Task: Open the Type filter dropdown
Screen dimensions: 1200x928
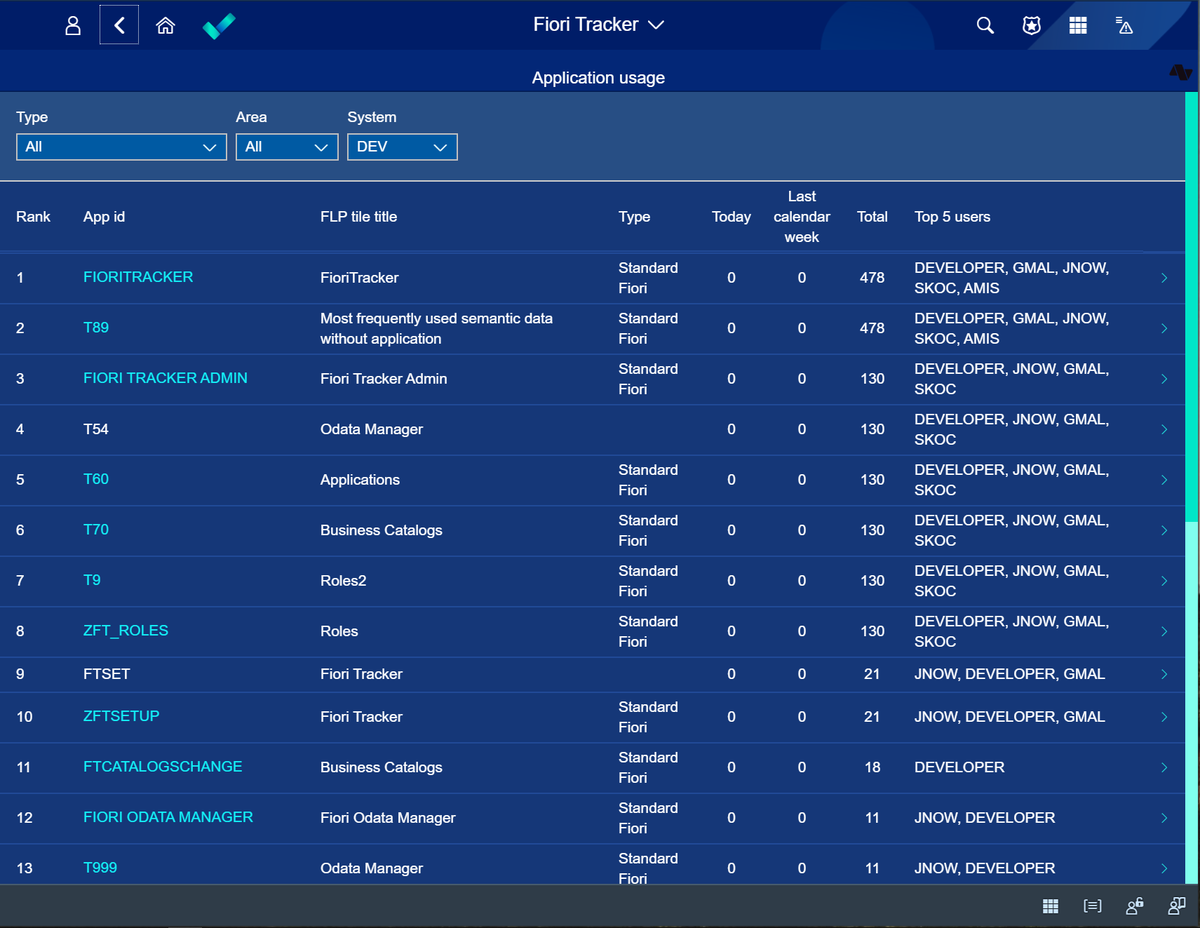Action: click(121, 147)
